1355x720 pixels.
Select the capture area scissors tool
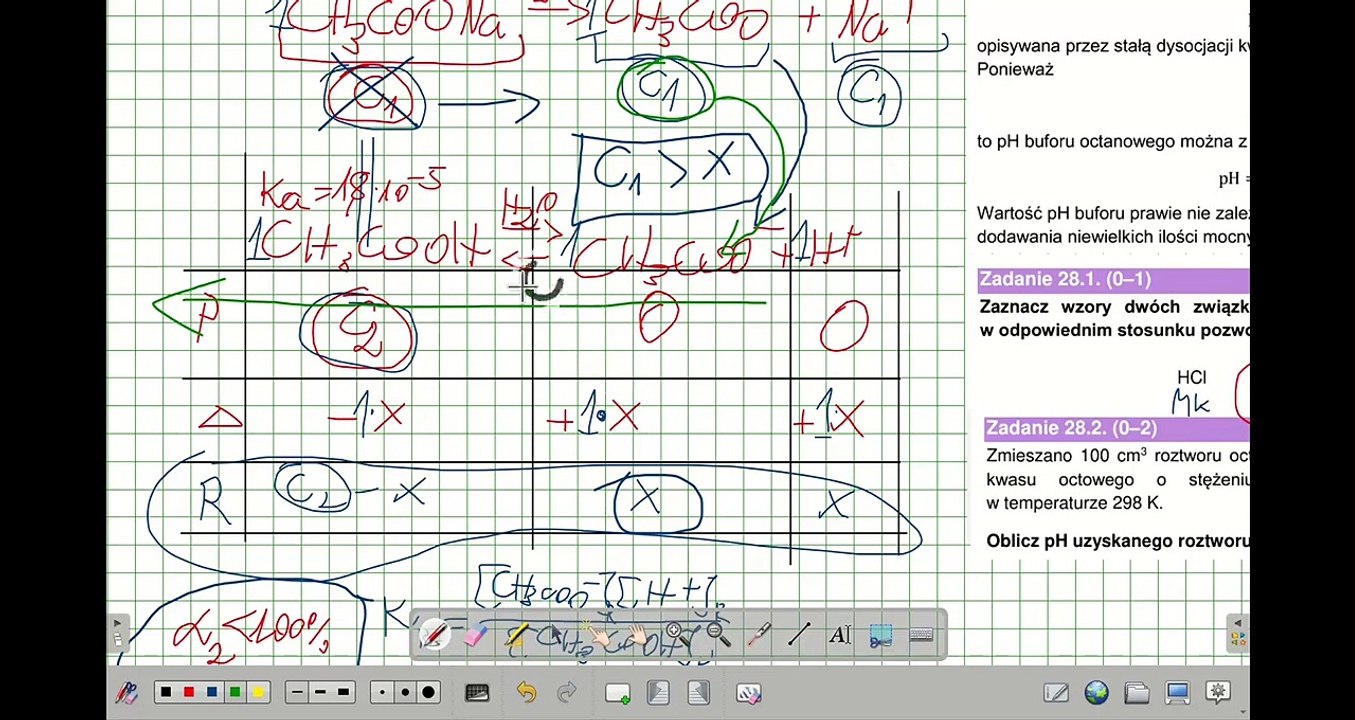pyautogui.click(x=880, y=635)
